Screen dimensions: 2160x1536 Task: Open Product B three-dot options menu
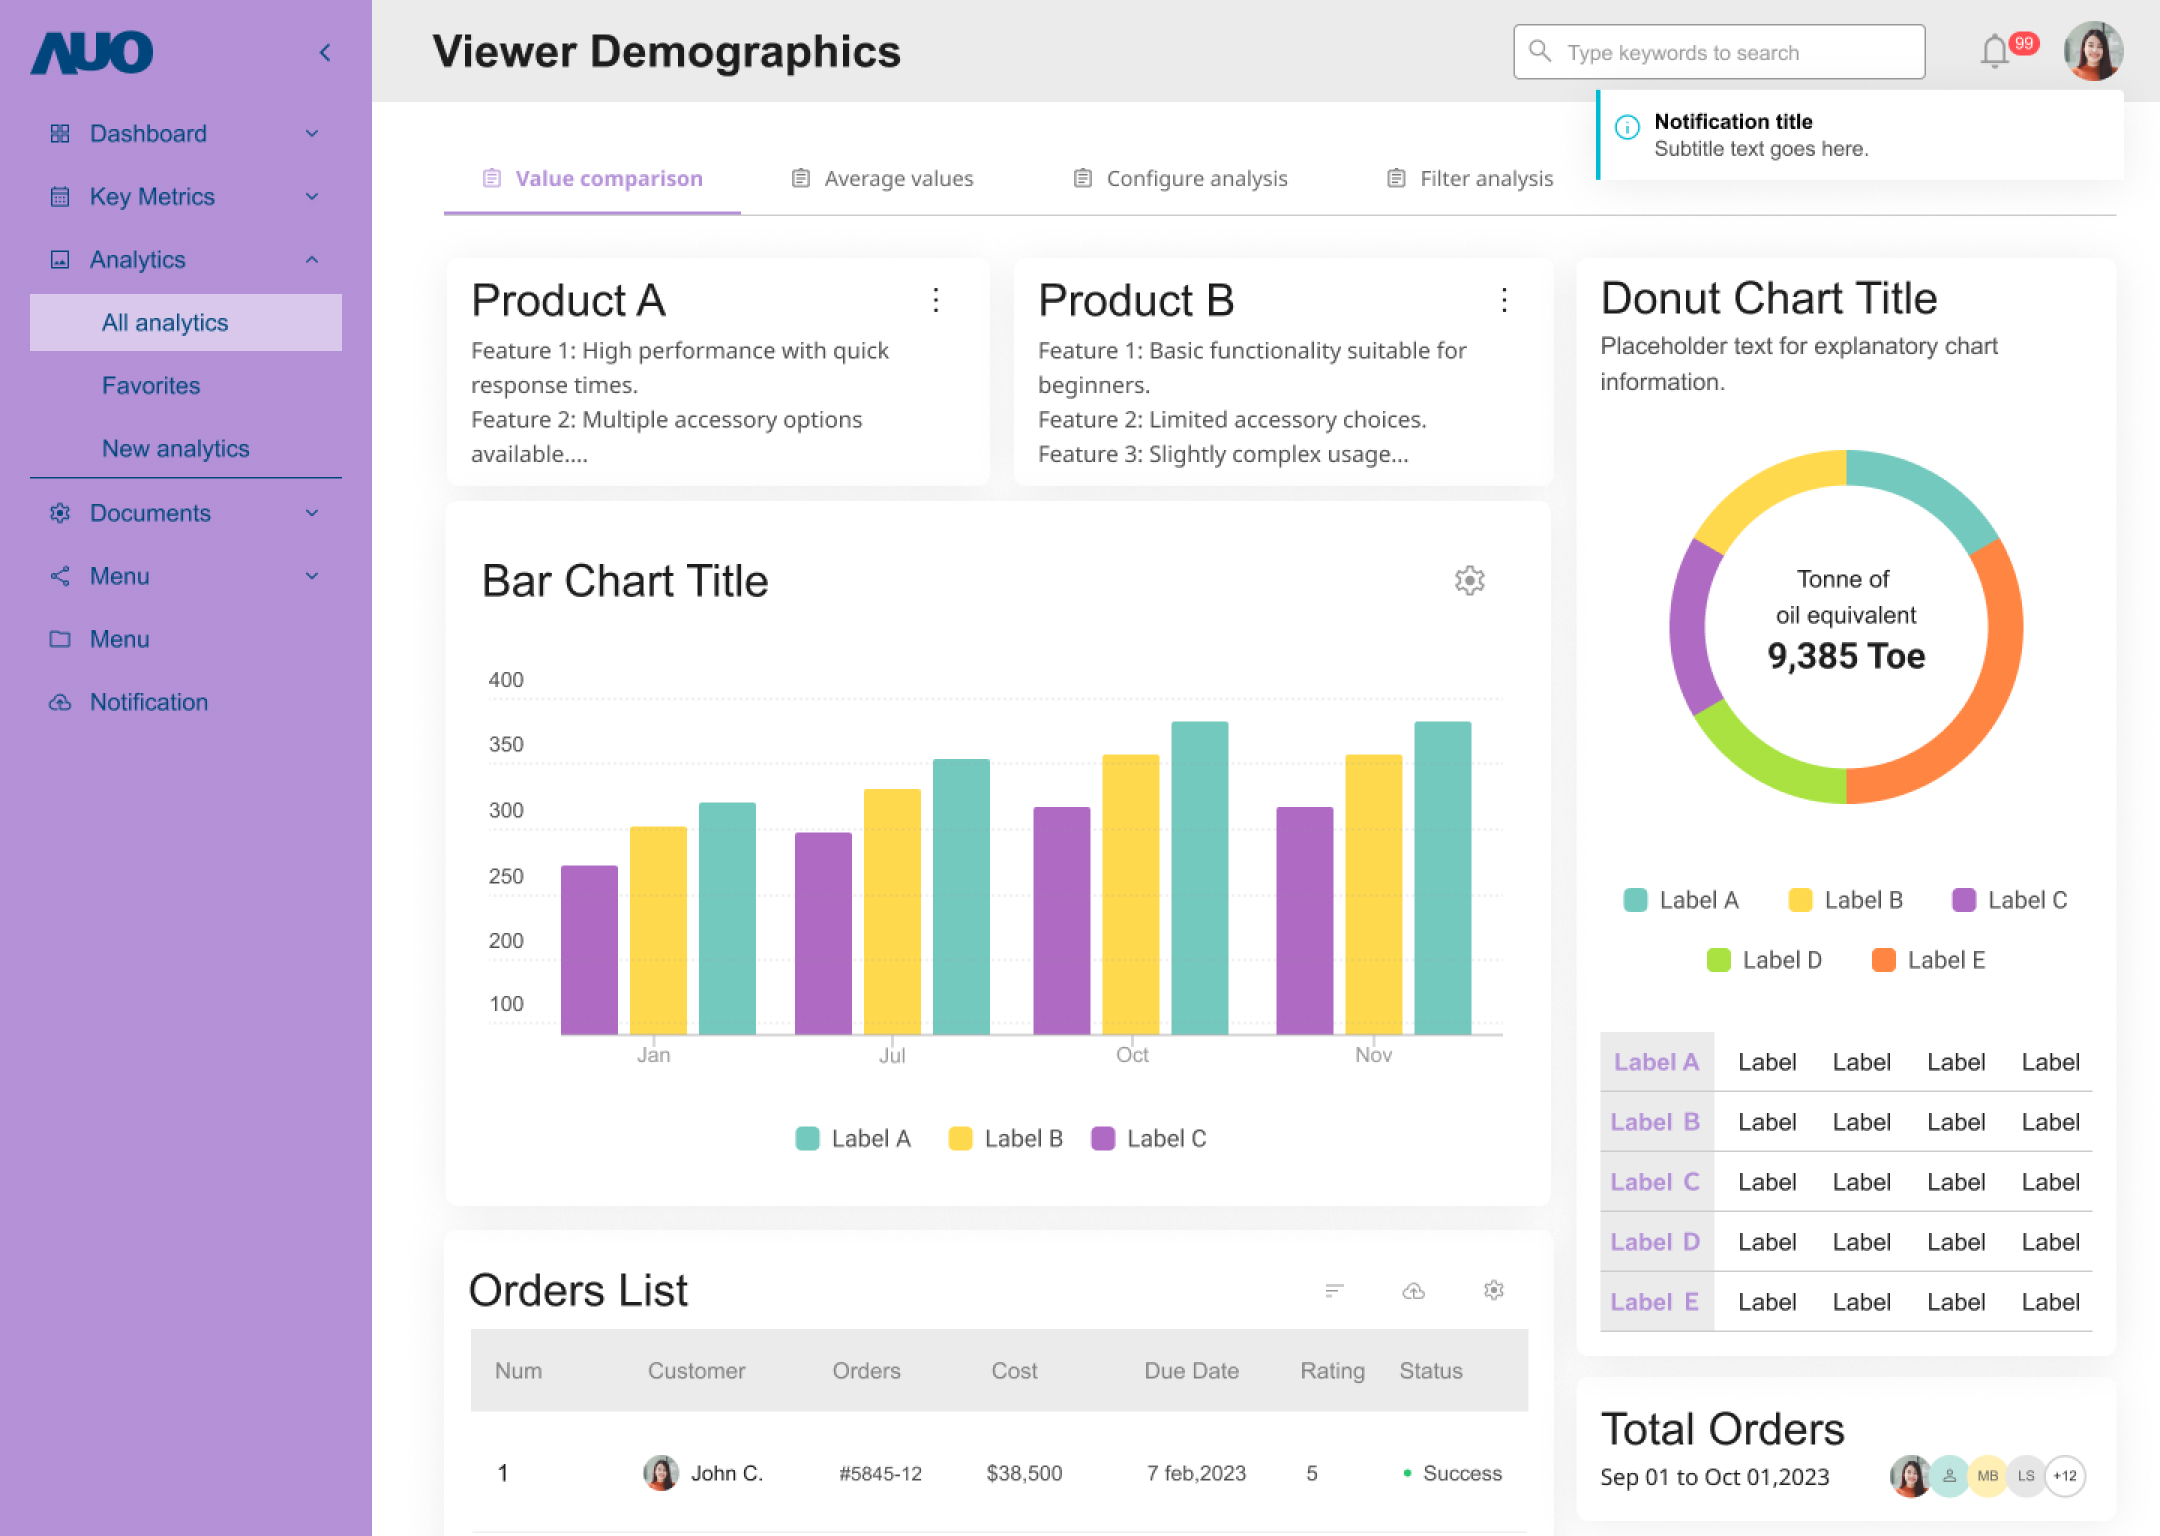tap(1504, 300)
